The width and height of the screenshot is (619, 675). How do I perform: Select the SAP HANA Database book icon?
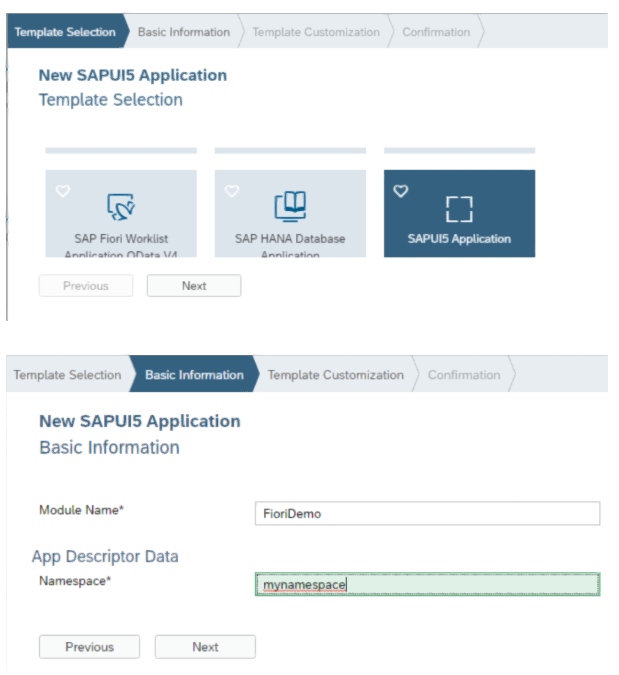click(x=290, y=206)
